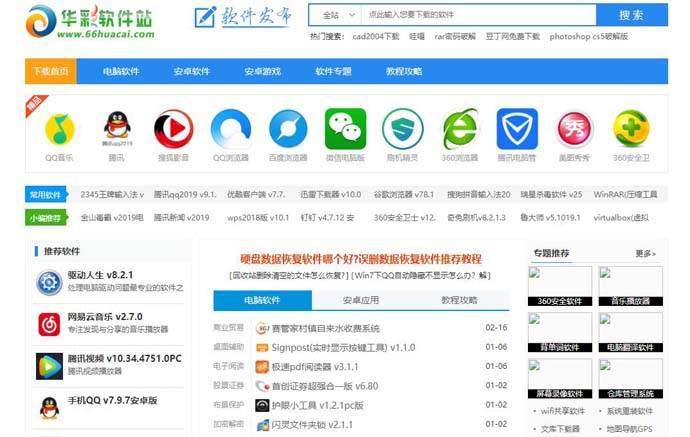Open the QQ音乐 app icon

pyautogui.click(x=59, y=129)
